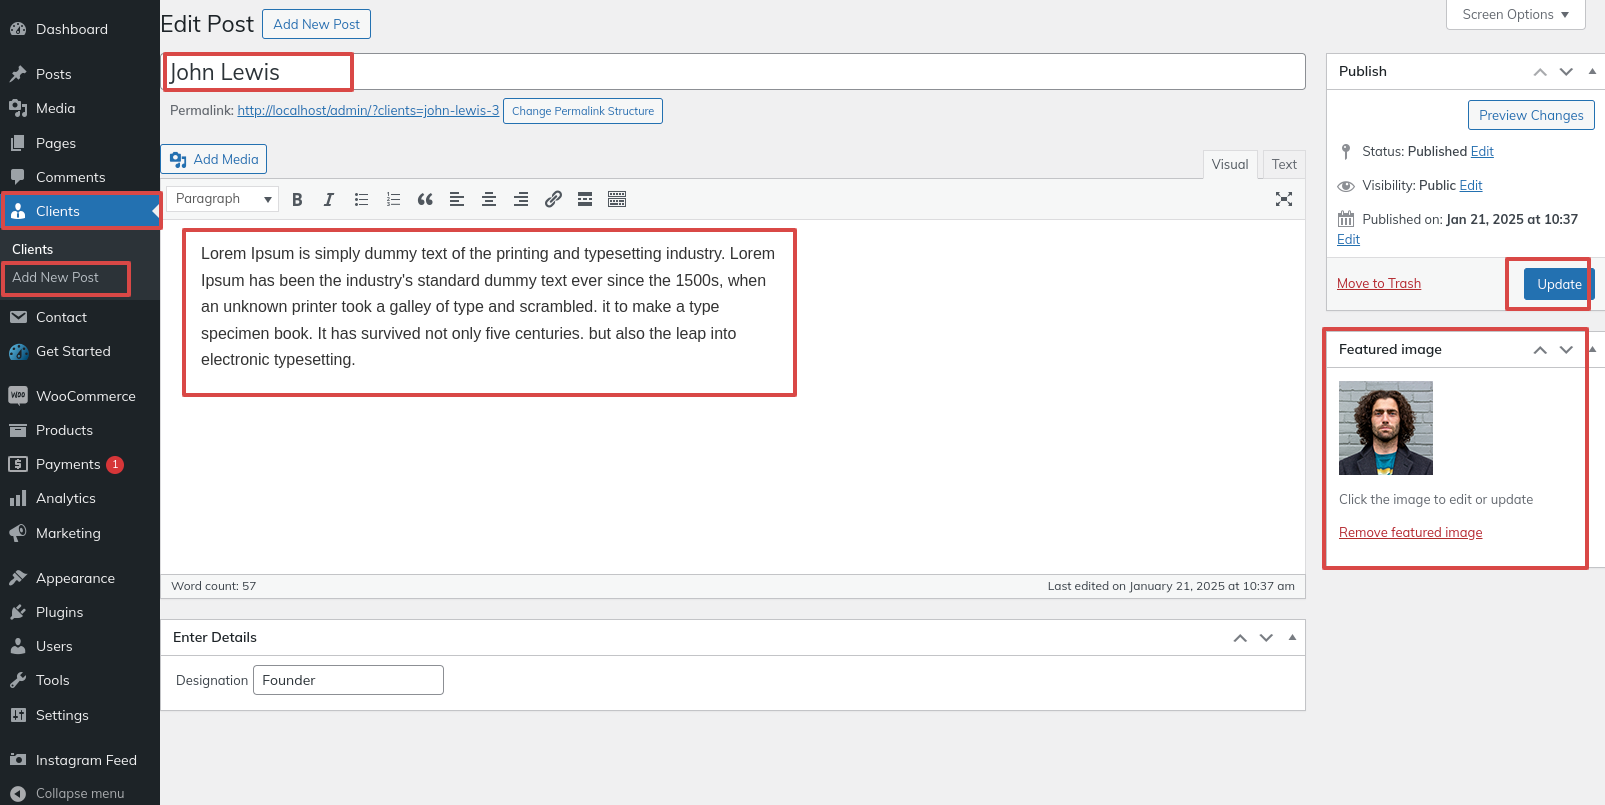
Task: Click the Appearance brush icon
Action: click(18, 578)
